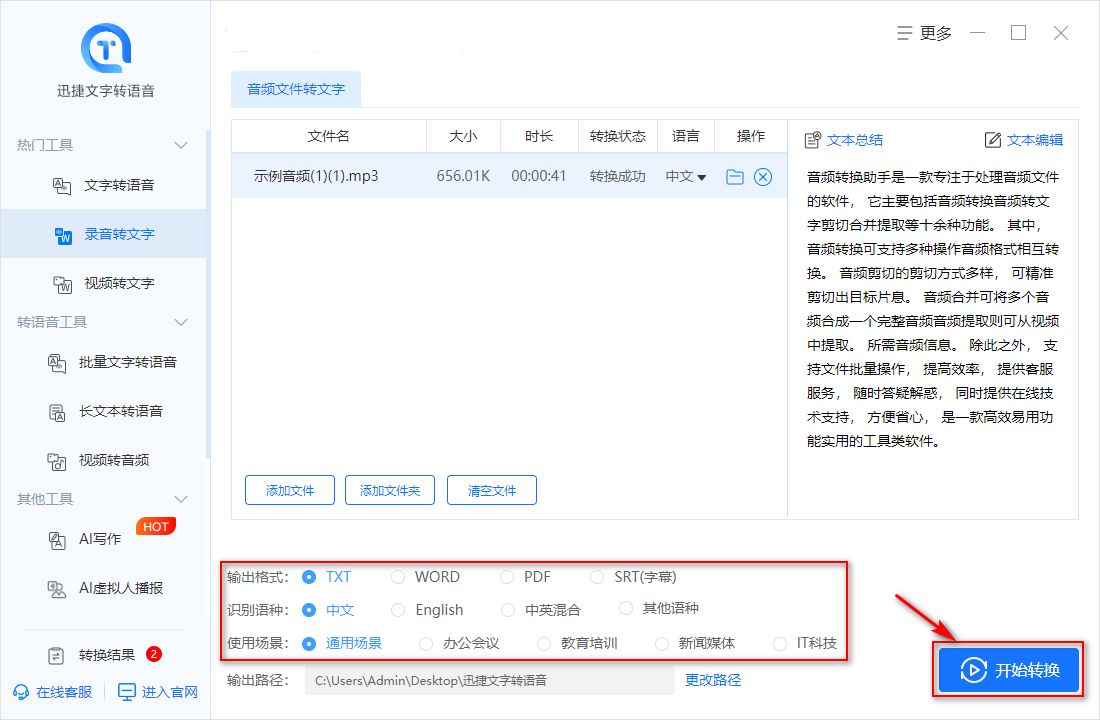Select 通用场景 usage scenario radio

(309, 643)
